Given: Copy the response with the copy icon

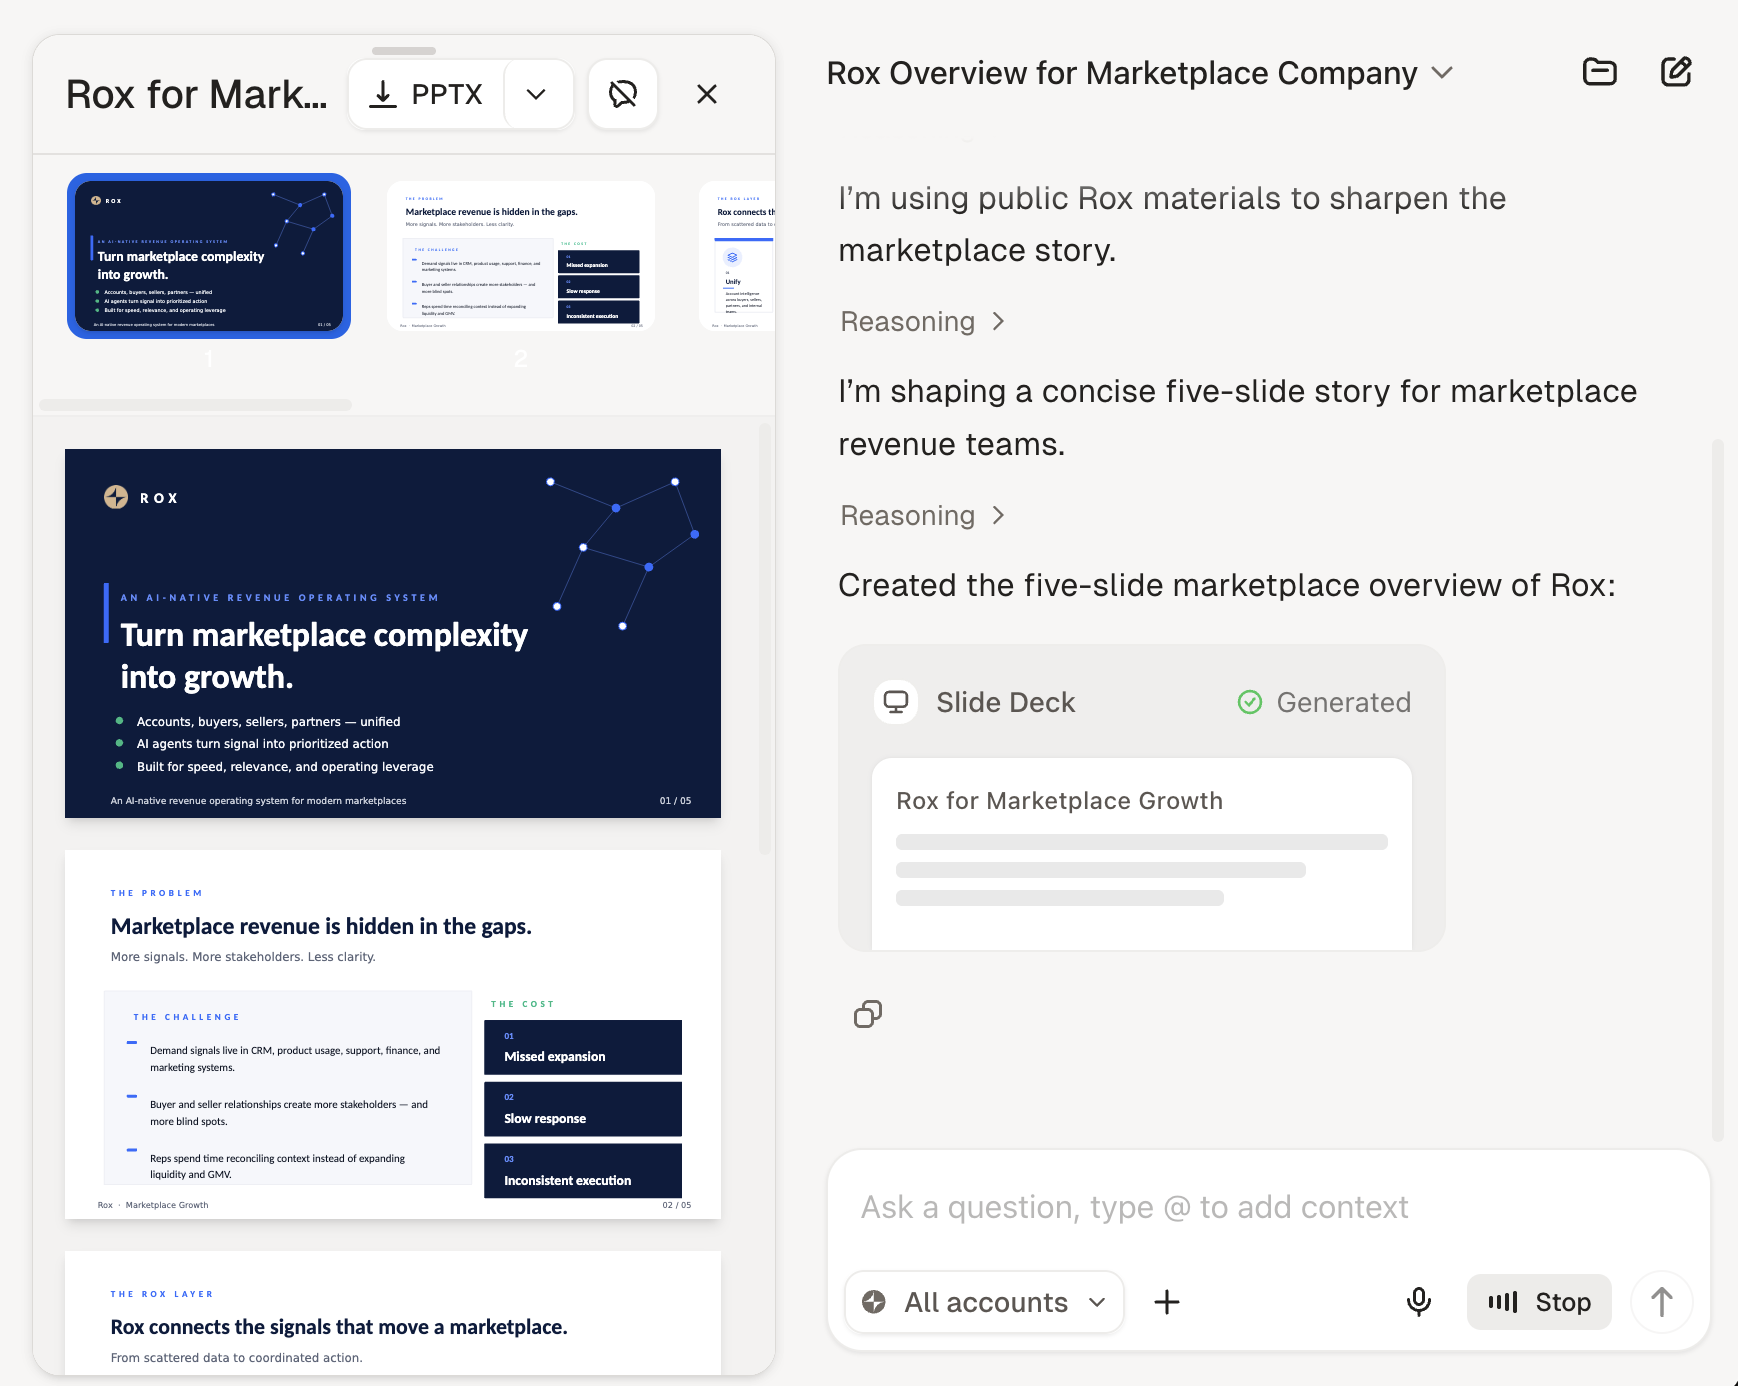Looking at the screenshot, I should (x=868, y=1014).
